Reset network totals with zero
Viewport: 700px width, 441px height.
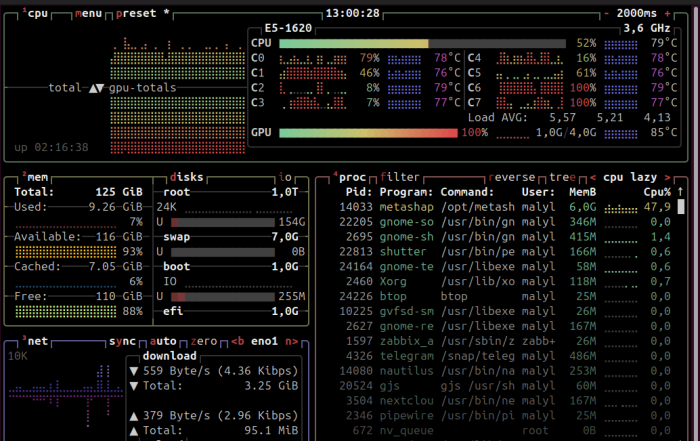coord(203,341)
